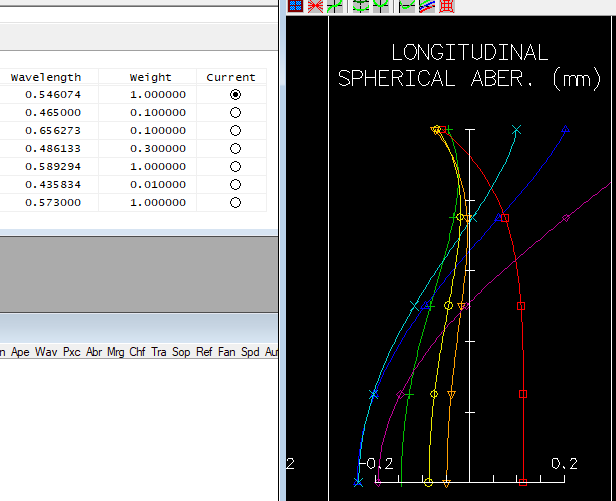Open the Wav tab
The image size is (616, 501).
point(46,352)
